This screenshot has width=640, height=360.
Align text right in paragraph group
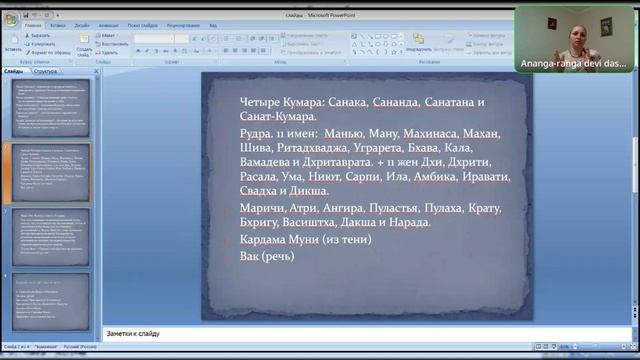coord(244,51)
